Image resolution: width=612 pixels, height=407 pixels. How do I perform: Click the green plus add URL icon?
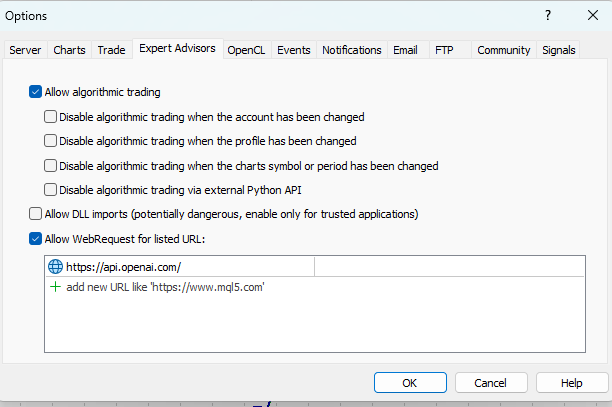click(x=56, y=286)
